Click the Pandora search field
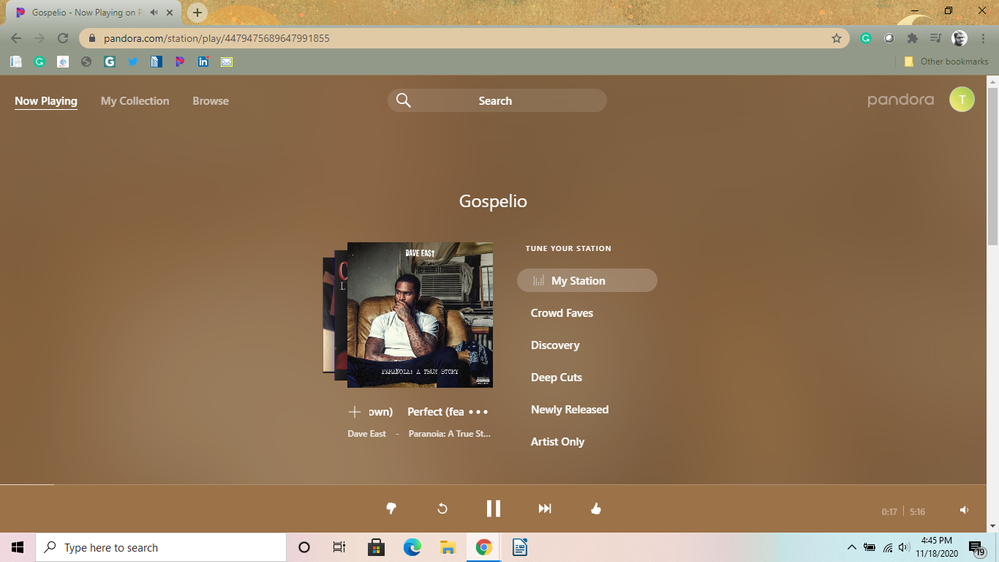Screen dimensions: 999x562 coord(497,101)
